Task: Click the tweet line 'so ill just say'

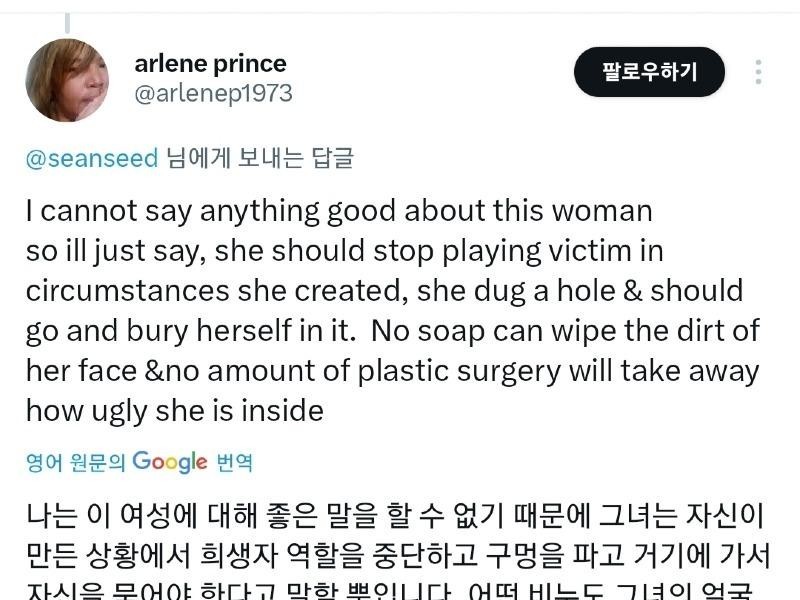Action: coord(344,251)
